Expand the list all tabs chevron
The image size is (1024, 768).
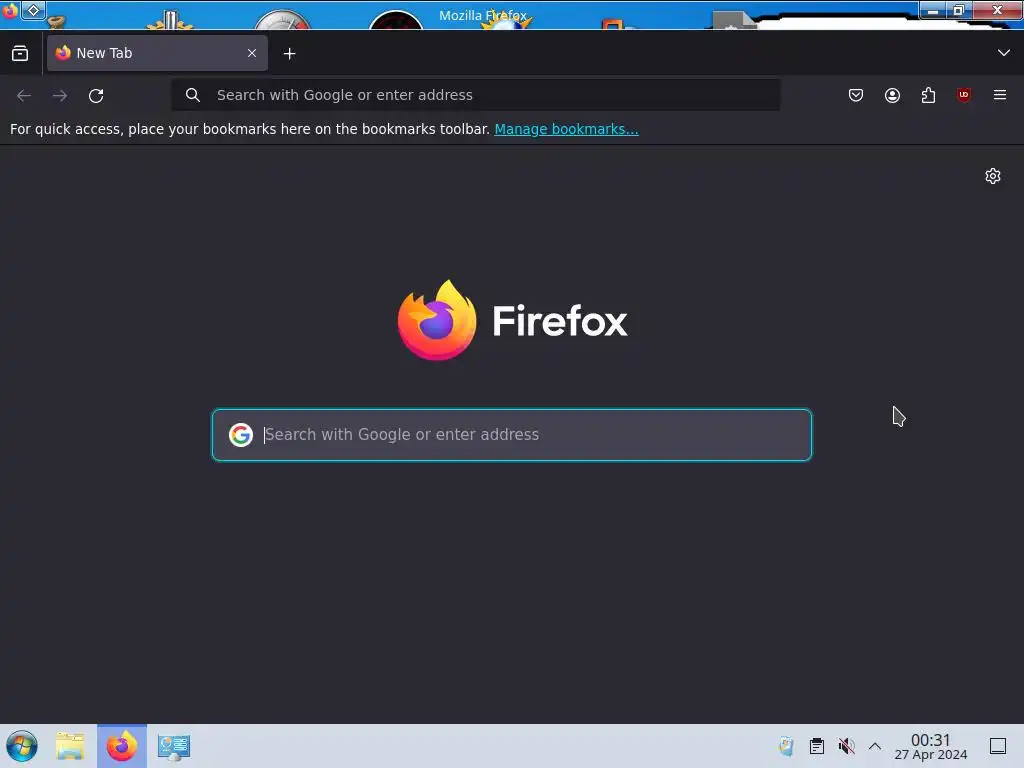pos(1004,53)
